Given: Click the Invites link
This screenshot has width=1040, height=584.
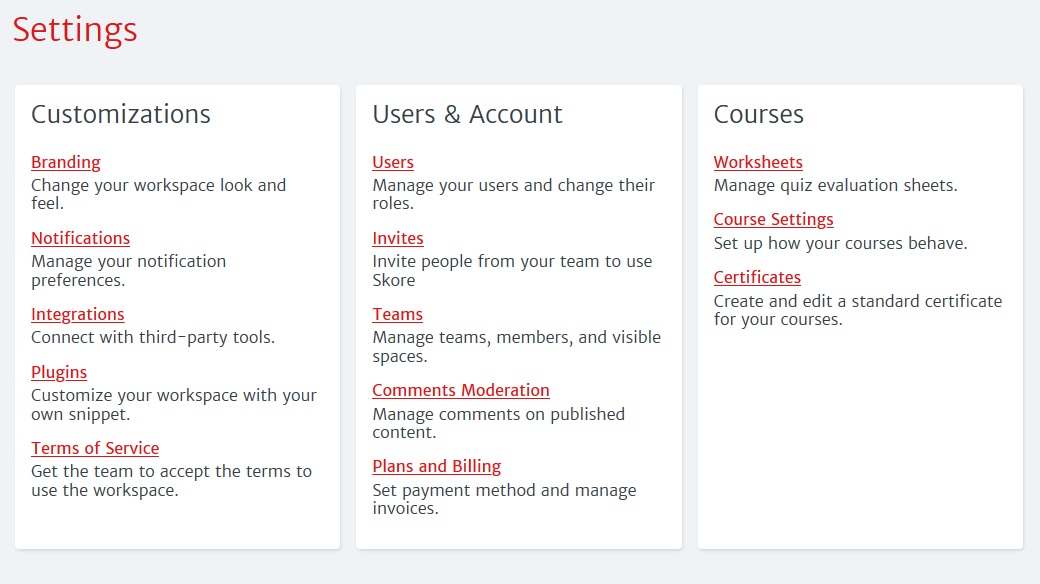Looking at the screenshot, I should click(398, 238).
